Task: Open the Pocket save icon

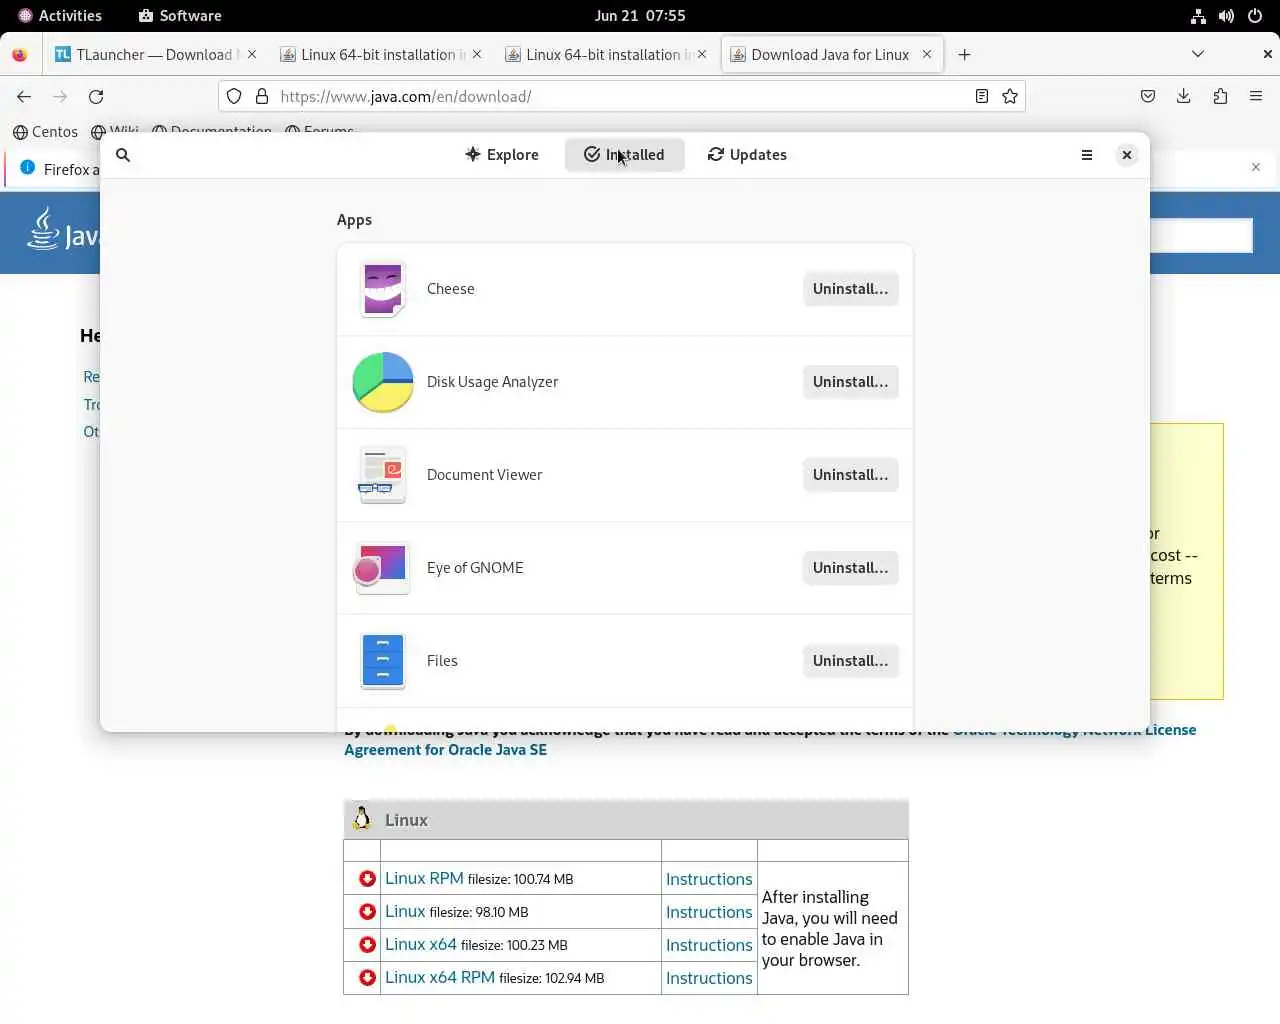Action: coord(1148,96)
